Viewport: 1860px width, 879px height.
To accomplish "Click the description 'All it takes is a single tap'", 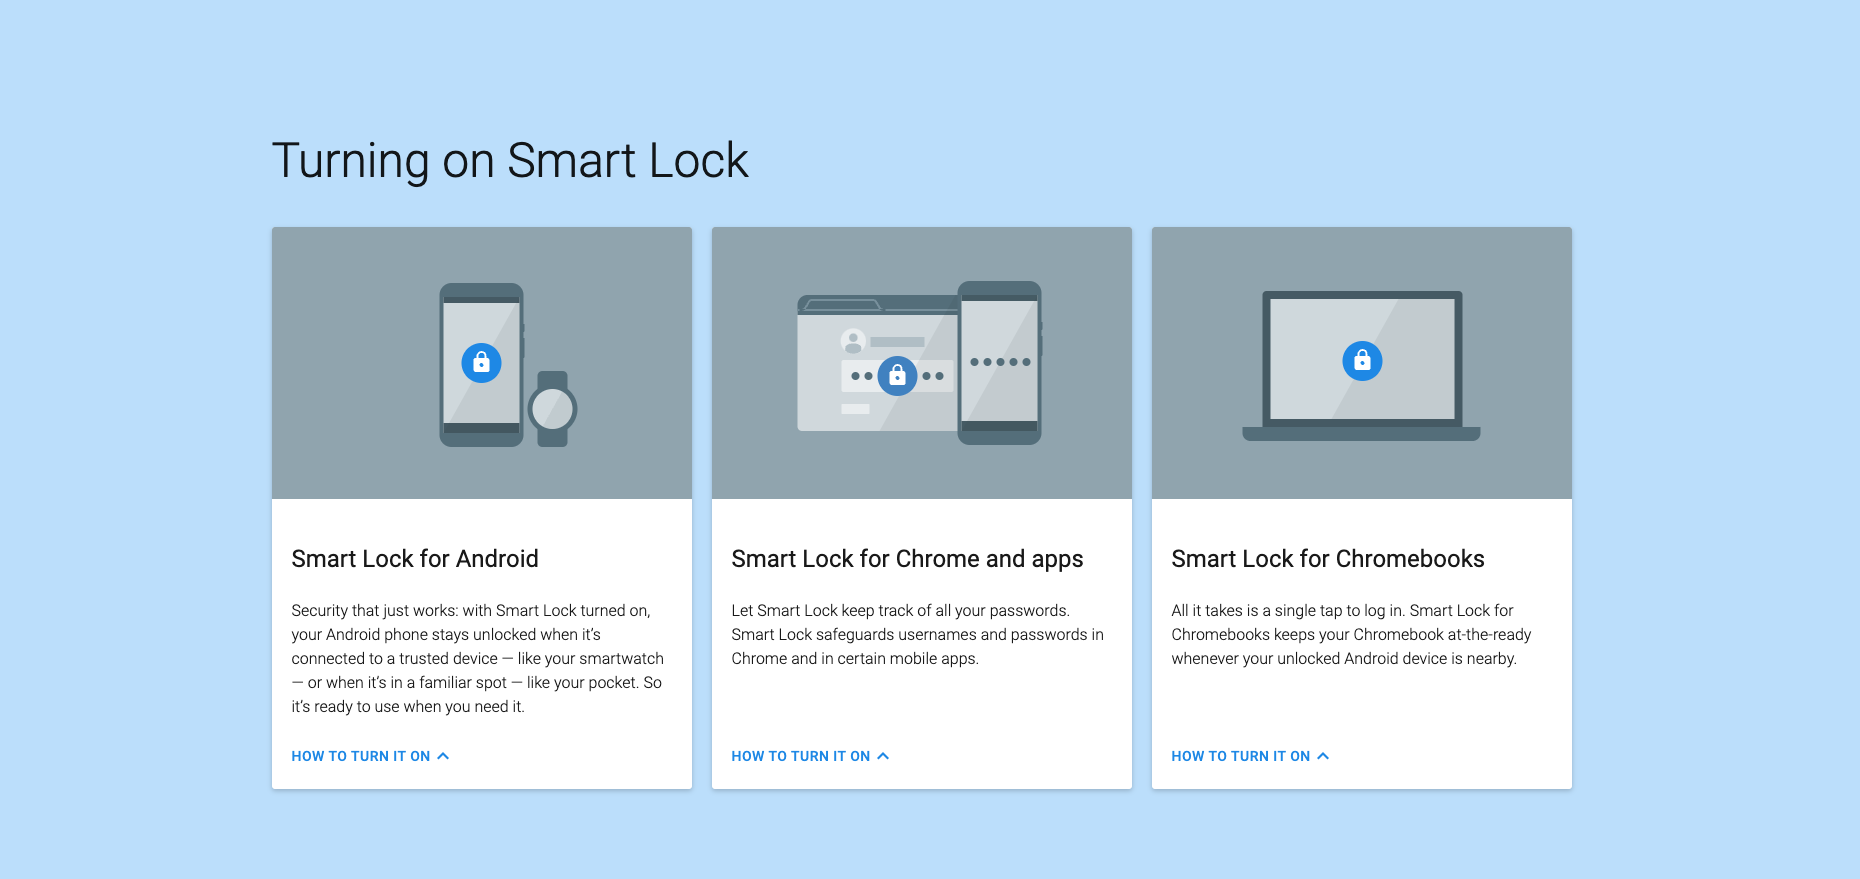I will tap(1352, 634).
